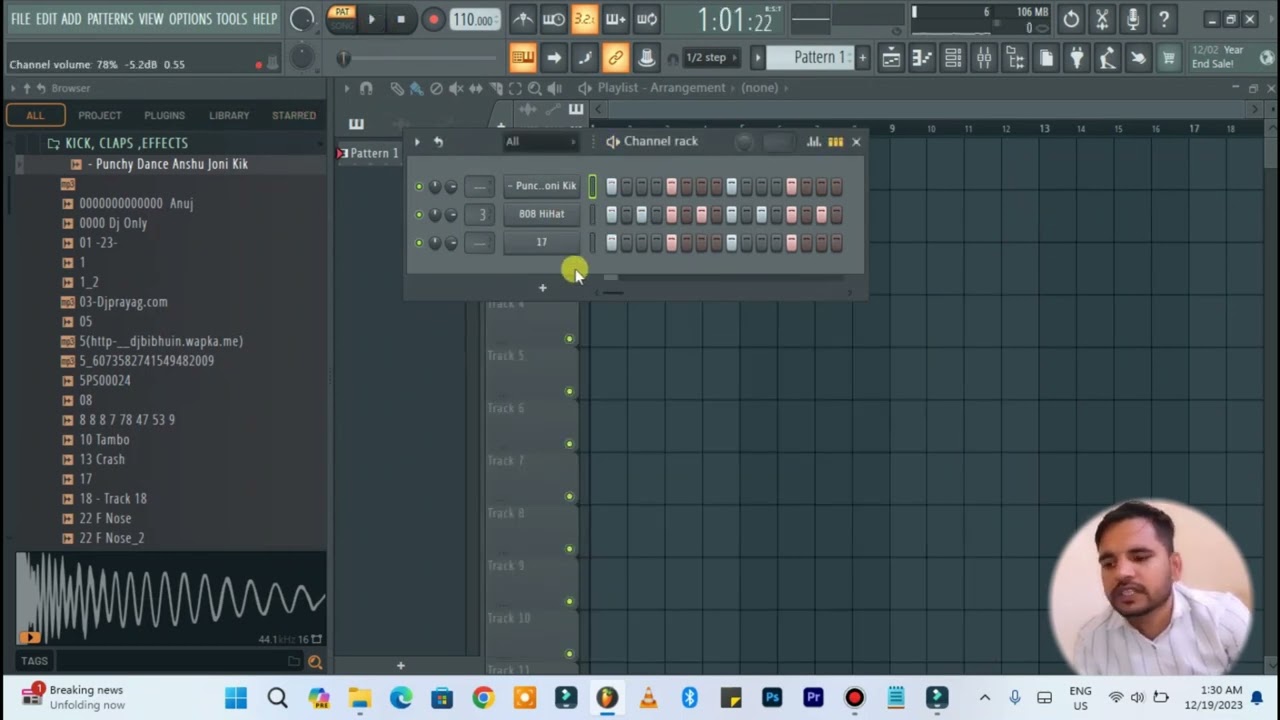Select the Slip tool in Playlist
This screenshot has height=720, width=1280.
[x=476, y=89]
